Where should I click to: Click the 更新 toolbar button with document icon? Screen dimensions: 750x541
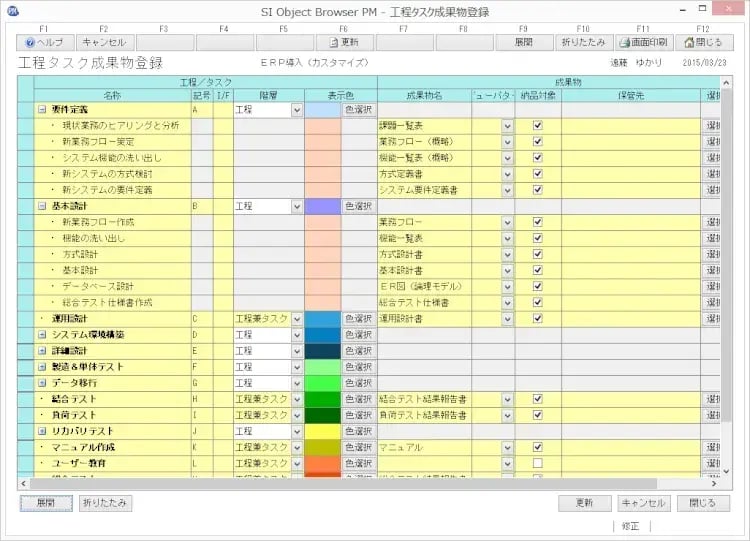345,43
